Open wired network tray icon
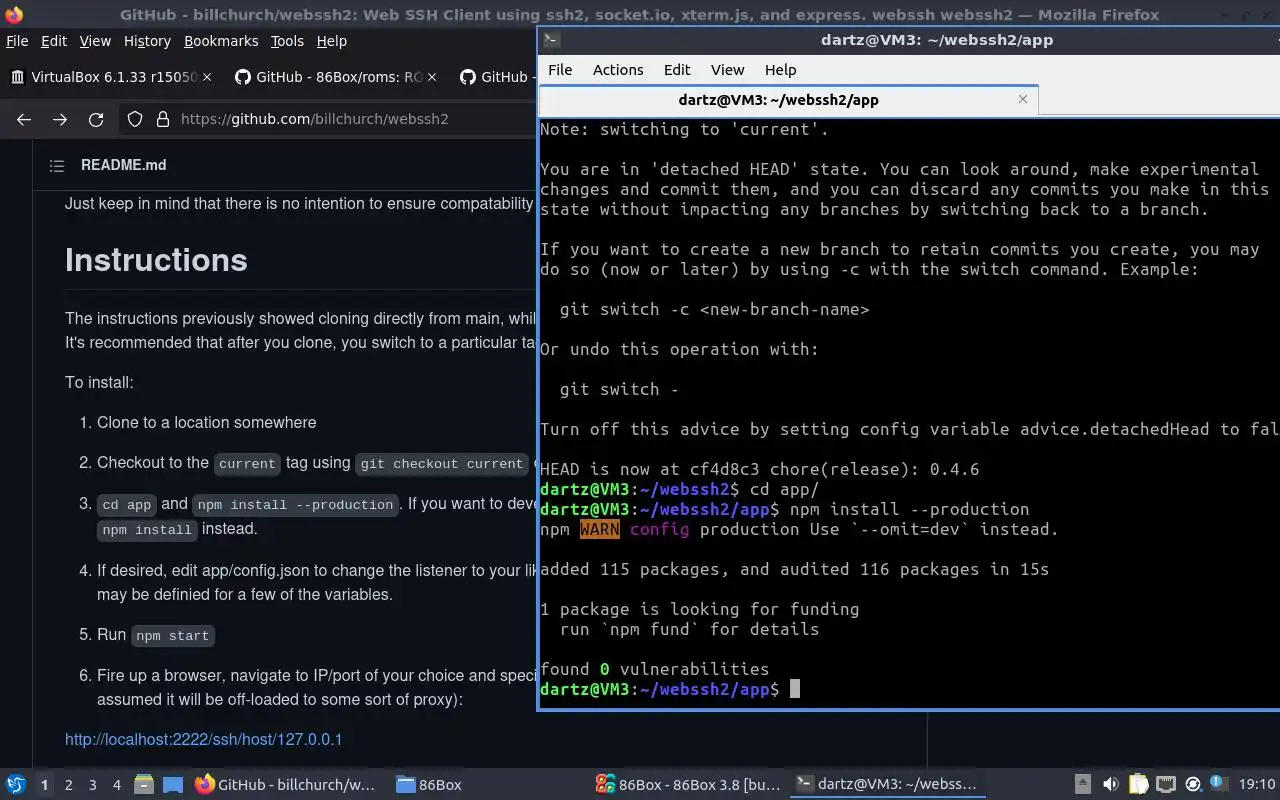The height and width of the screenshot is (800, 1280). point(1165,784)
